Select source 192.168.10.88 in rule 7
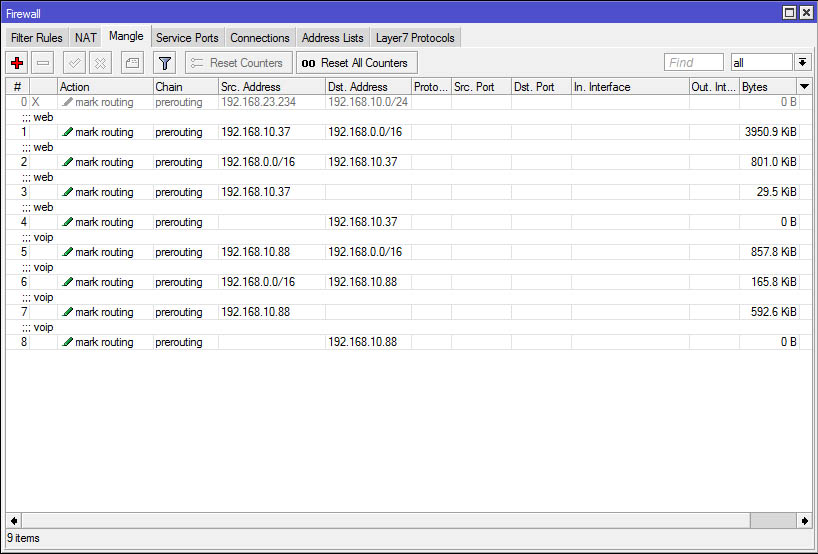 coord(255,312)
